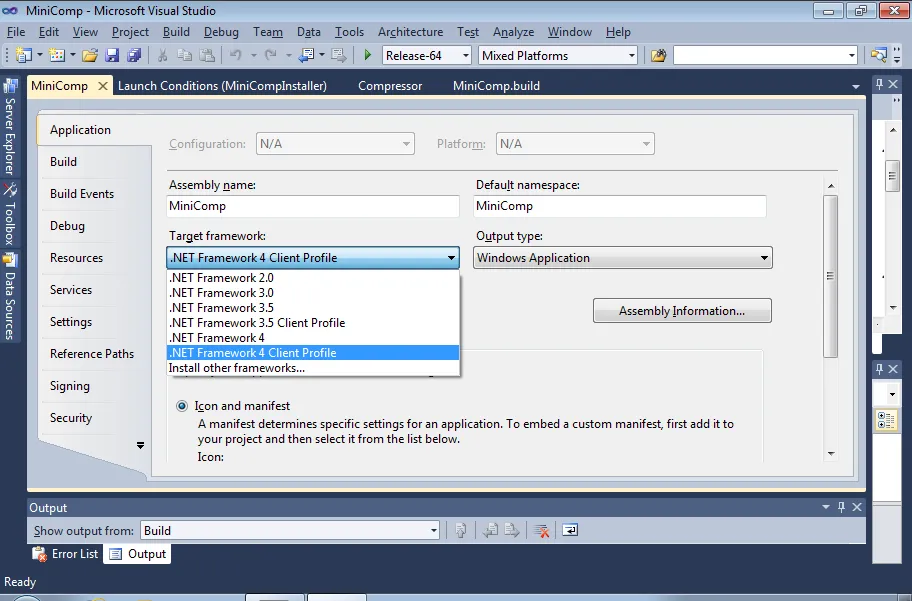Open the document tab list dropdown arrow
Image resolution: width=912 pixels, height=601 pixels.
[x=856, y=87]
